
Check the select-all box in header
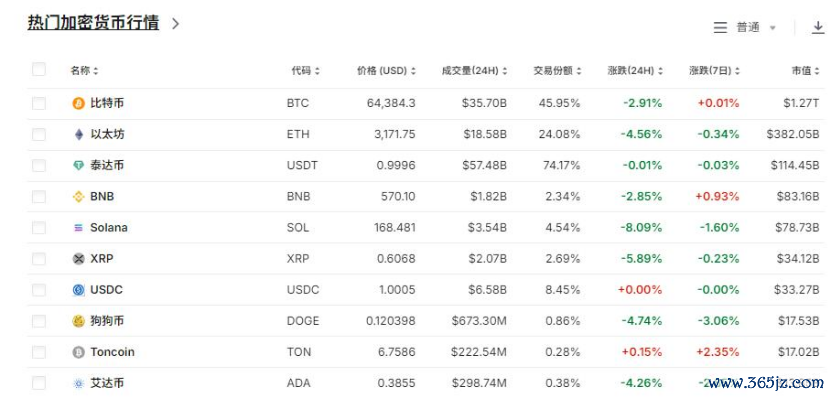click(39, 69)
